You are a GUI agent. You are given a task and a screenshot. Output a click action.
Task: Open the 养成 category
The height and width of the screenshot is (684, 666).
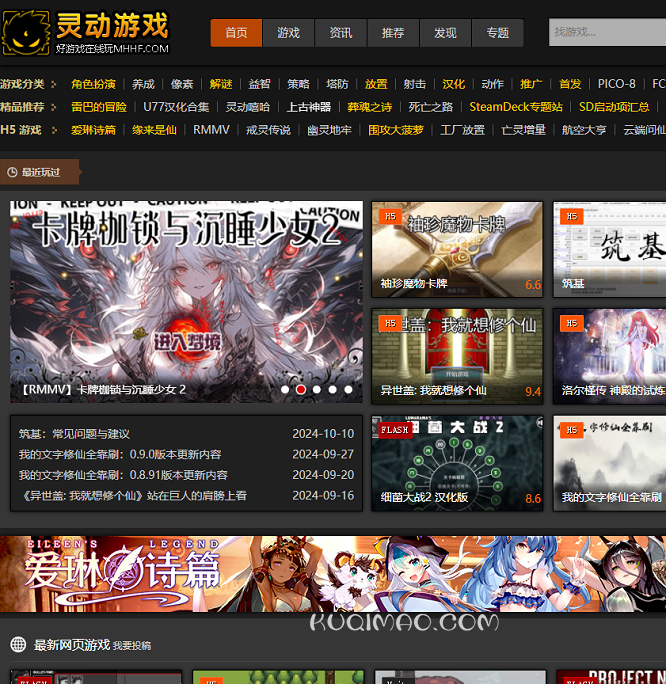pyautogui.click(x=143, y=84)
